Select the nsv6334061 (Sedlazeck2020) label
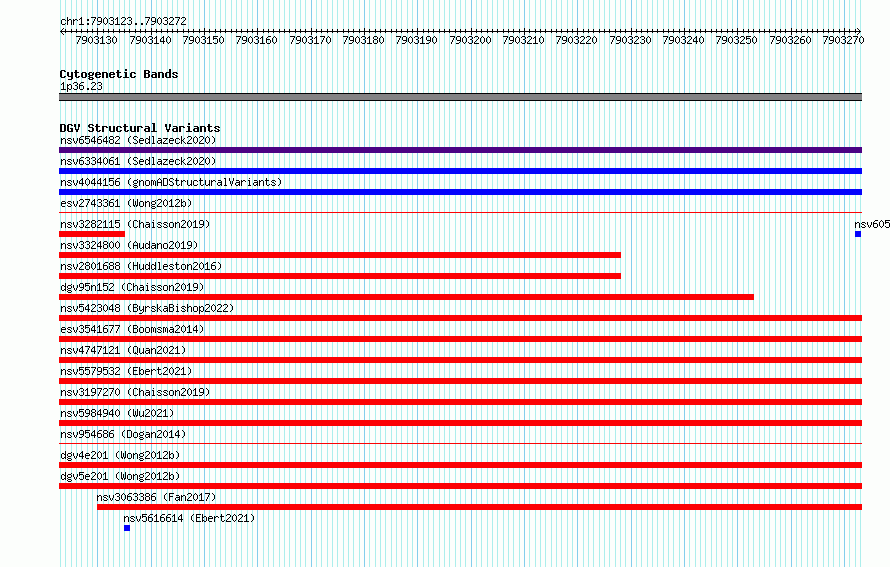 [138, 161]
